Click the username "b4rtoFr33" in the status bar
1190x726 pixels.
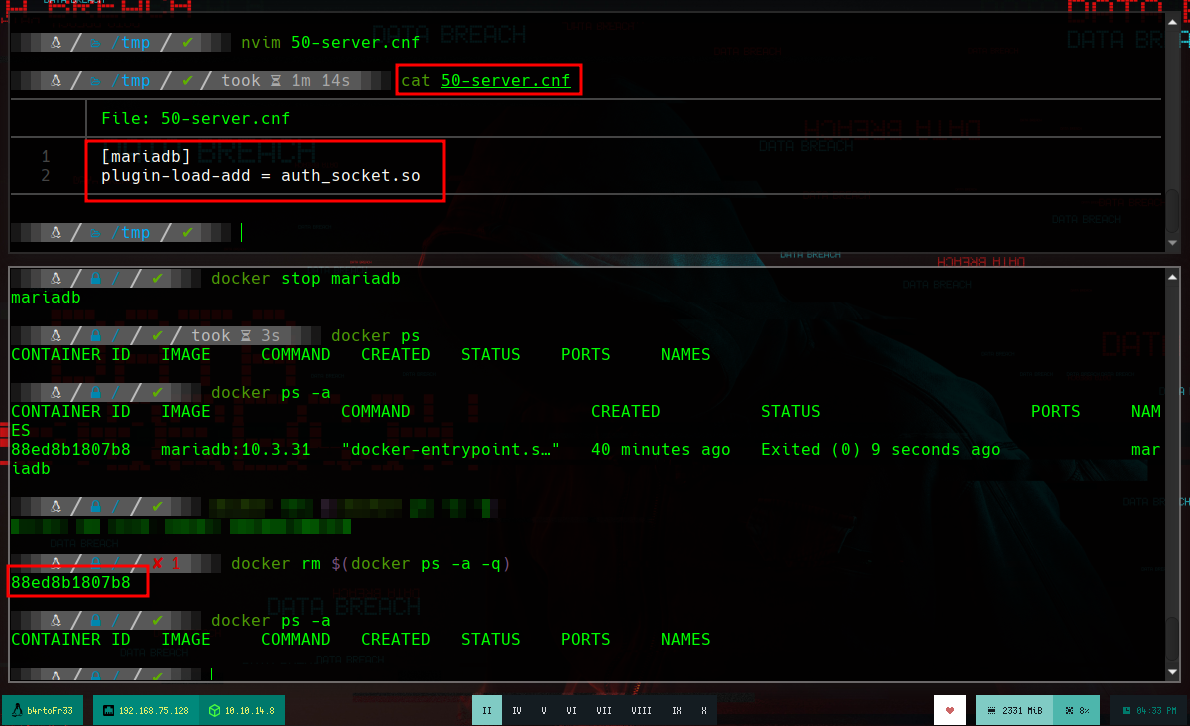50,711
